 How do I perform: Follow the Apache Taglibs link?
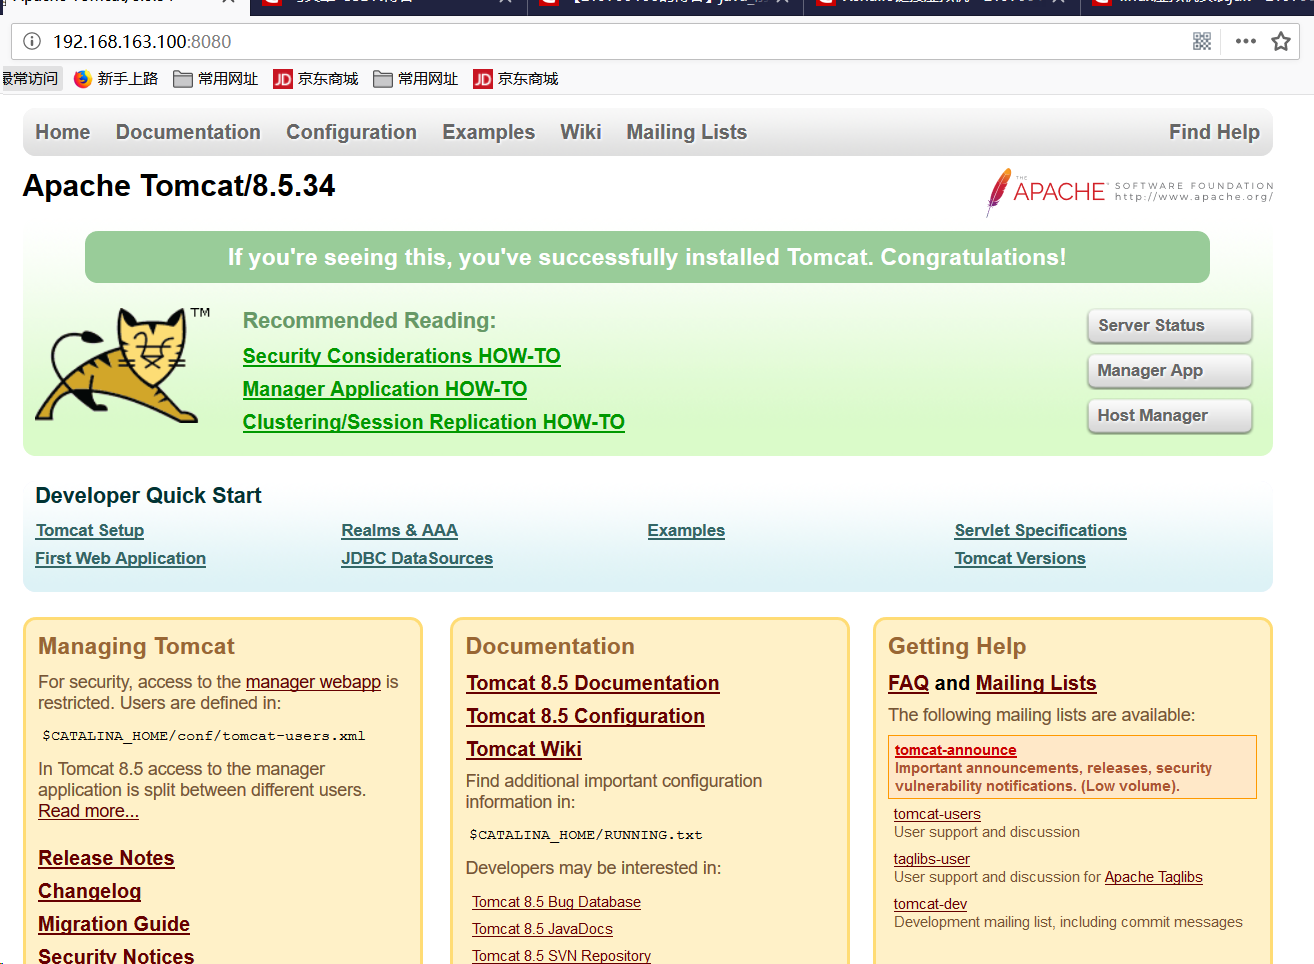click(1153, 877)
